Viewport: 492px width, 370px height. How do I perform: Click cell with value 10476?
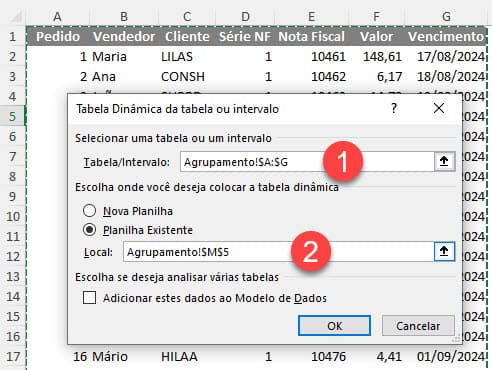(x=311, y=356)
